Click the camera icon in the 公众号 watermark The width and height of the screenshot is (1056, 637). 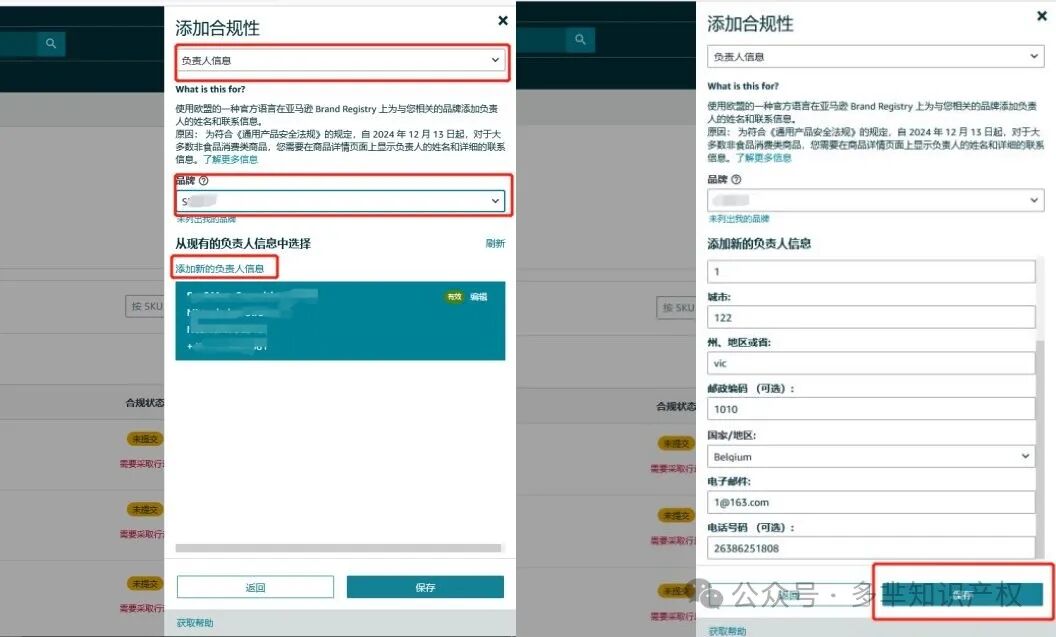(712, 594)
